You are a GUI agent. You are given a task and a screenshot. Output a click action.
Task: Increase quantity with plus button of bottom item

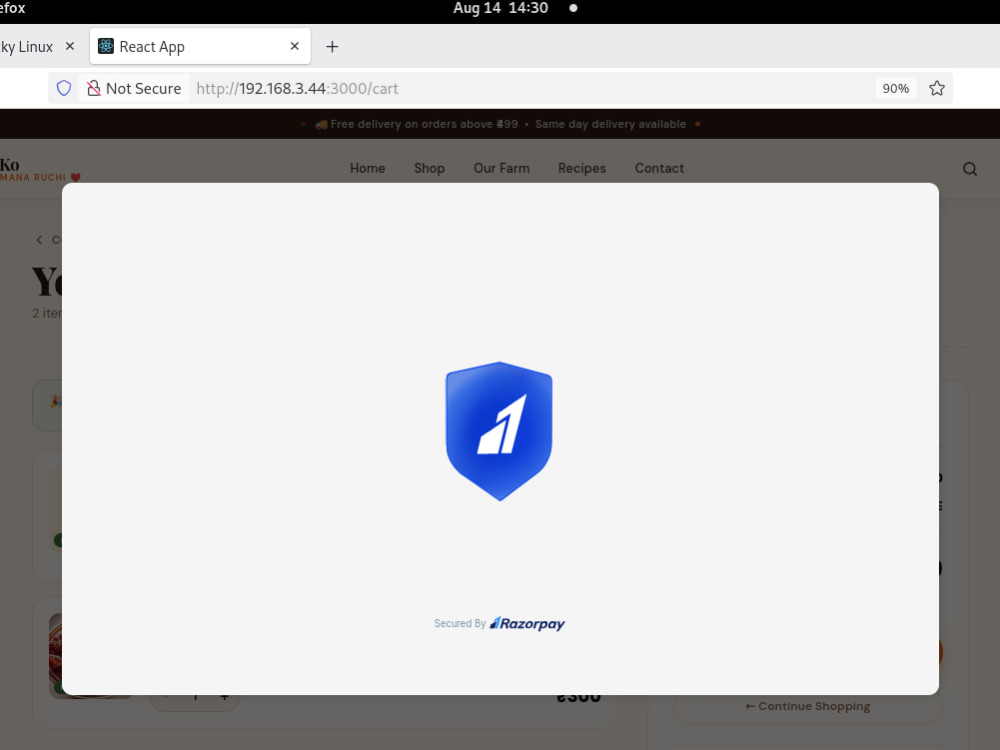(x=224, y=697)
